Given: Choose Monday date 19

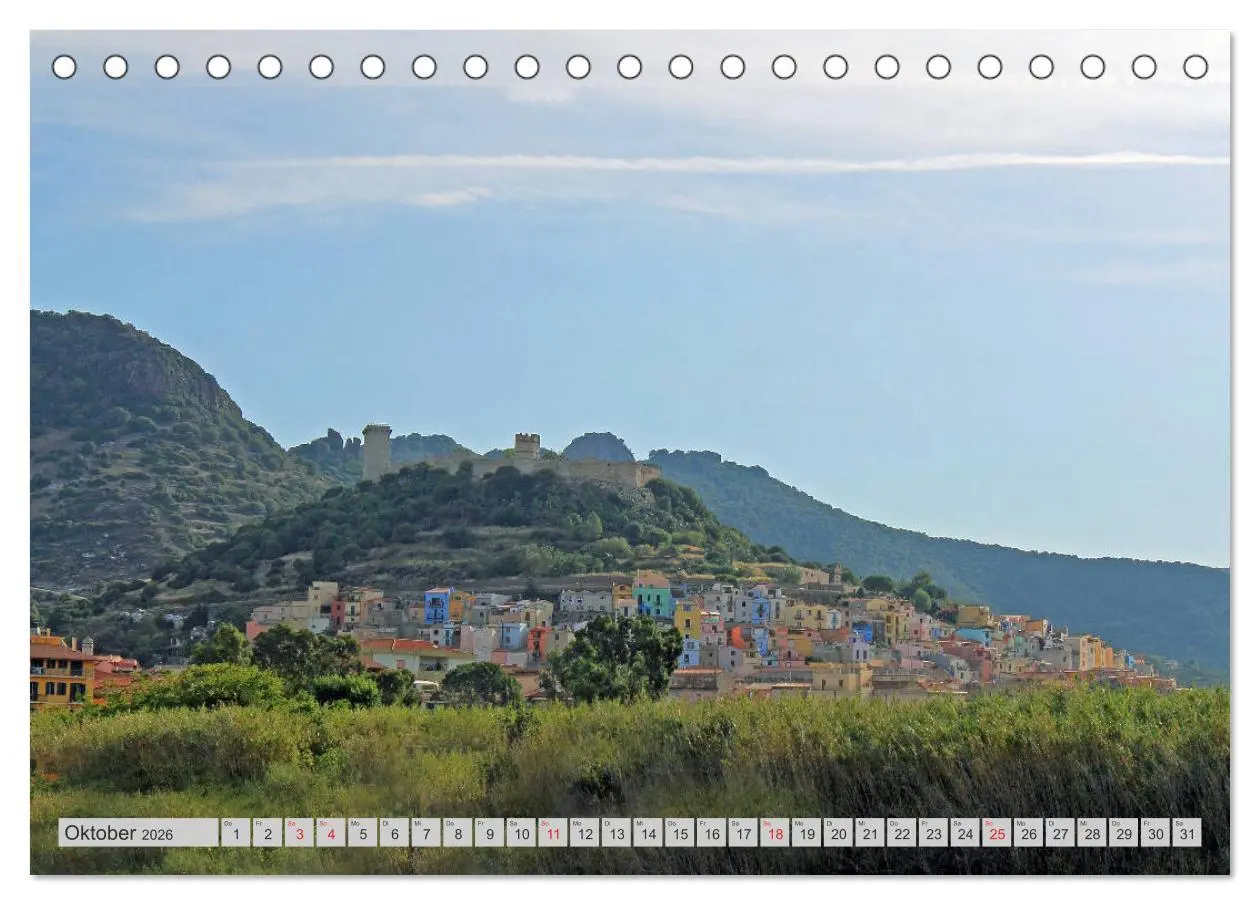Looking at the screenshot, I should tap(806, 833).
